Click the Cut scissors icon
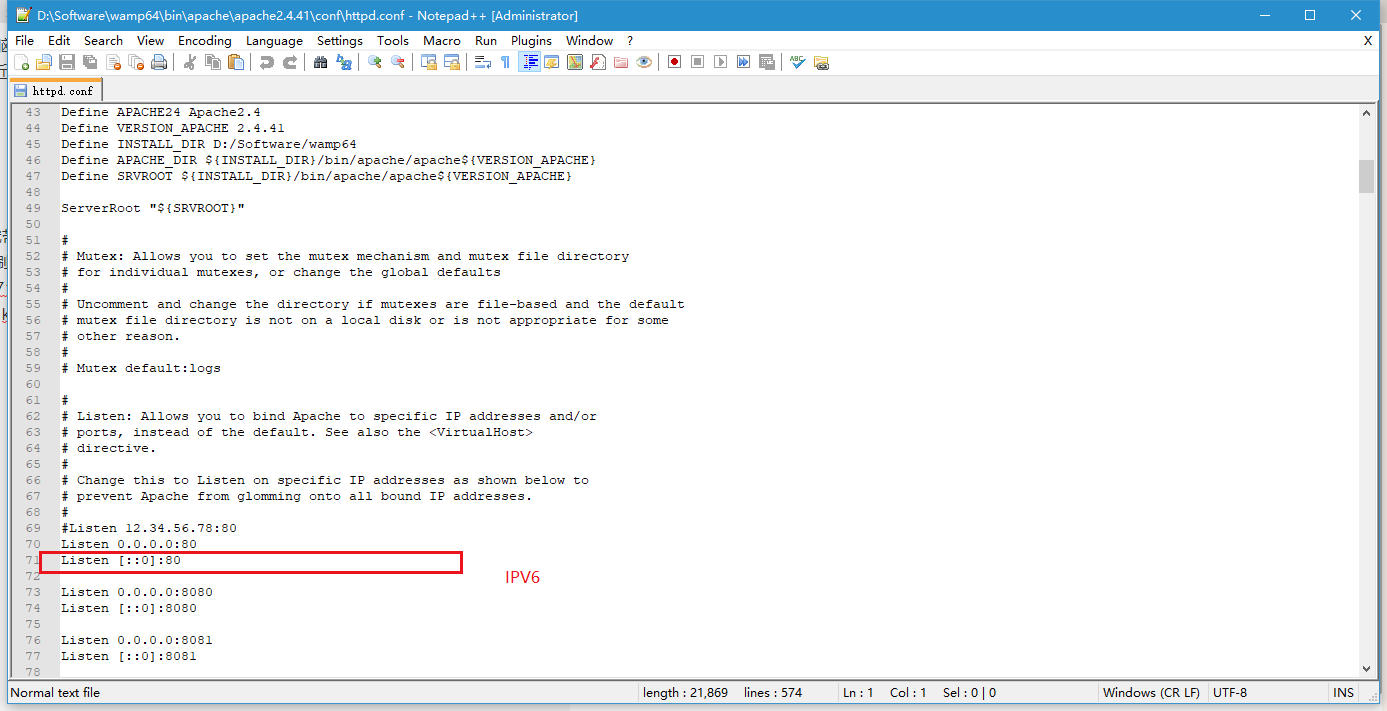The image size is (1387, 711). [189, 62]
